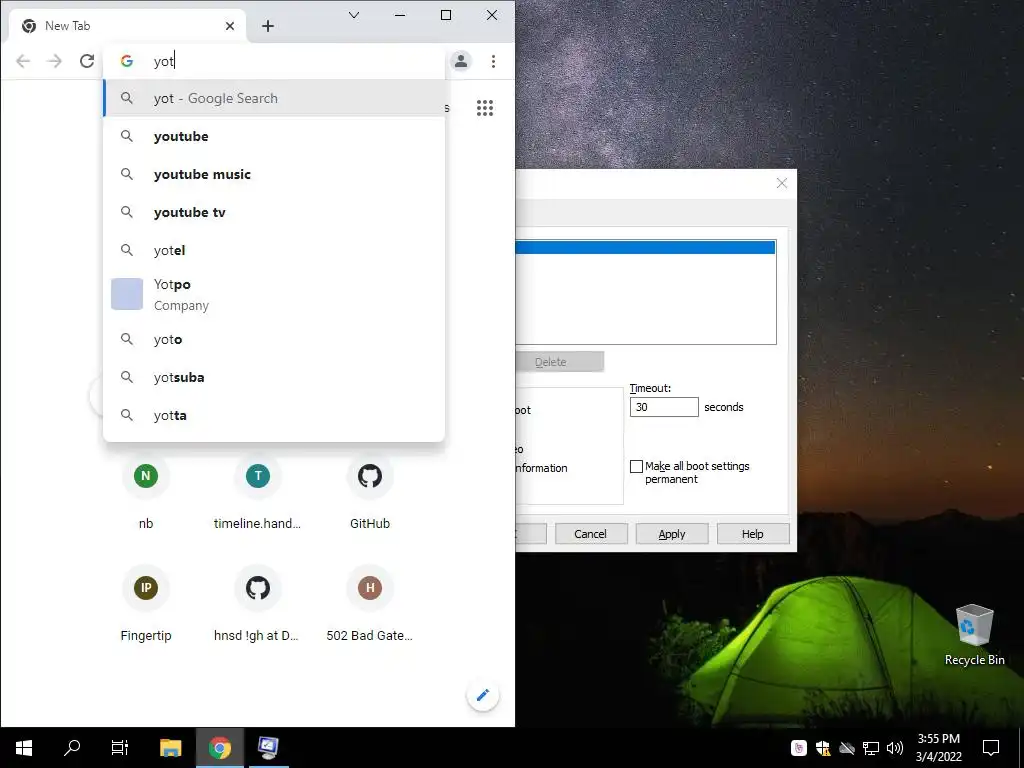Open the timeline.hand... shortcut
Viewport: 1024px width, 768px height.
click(258, 491)
